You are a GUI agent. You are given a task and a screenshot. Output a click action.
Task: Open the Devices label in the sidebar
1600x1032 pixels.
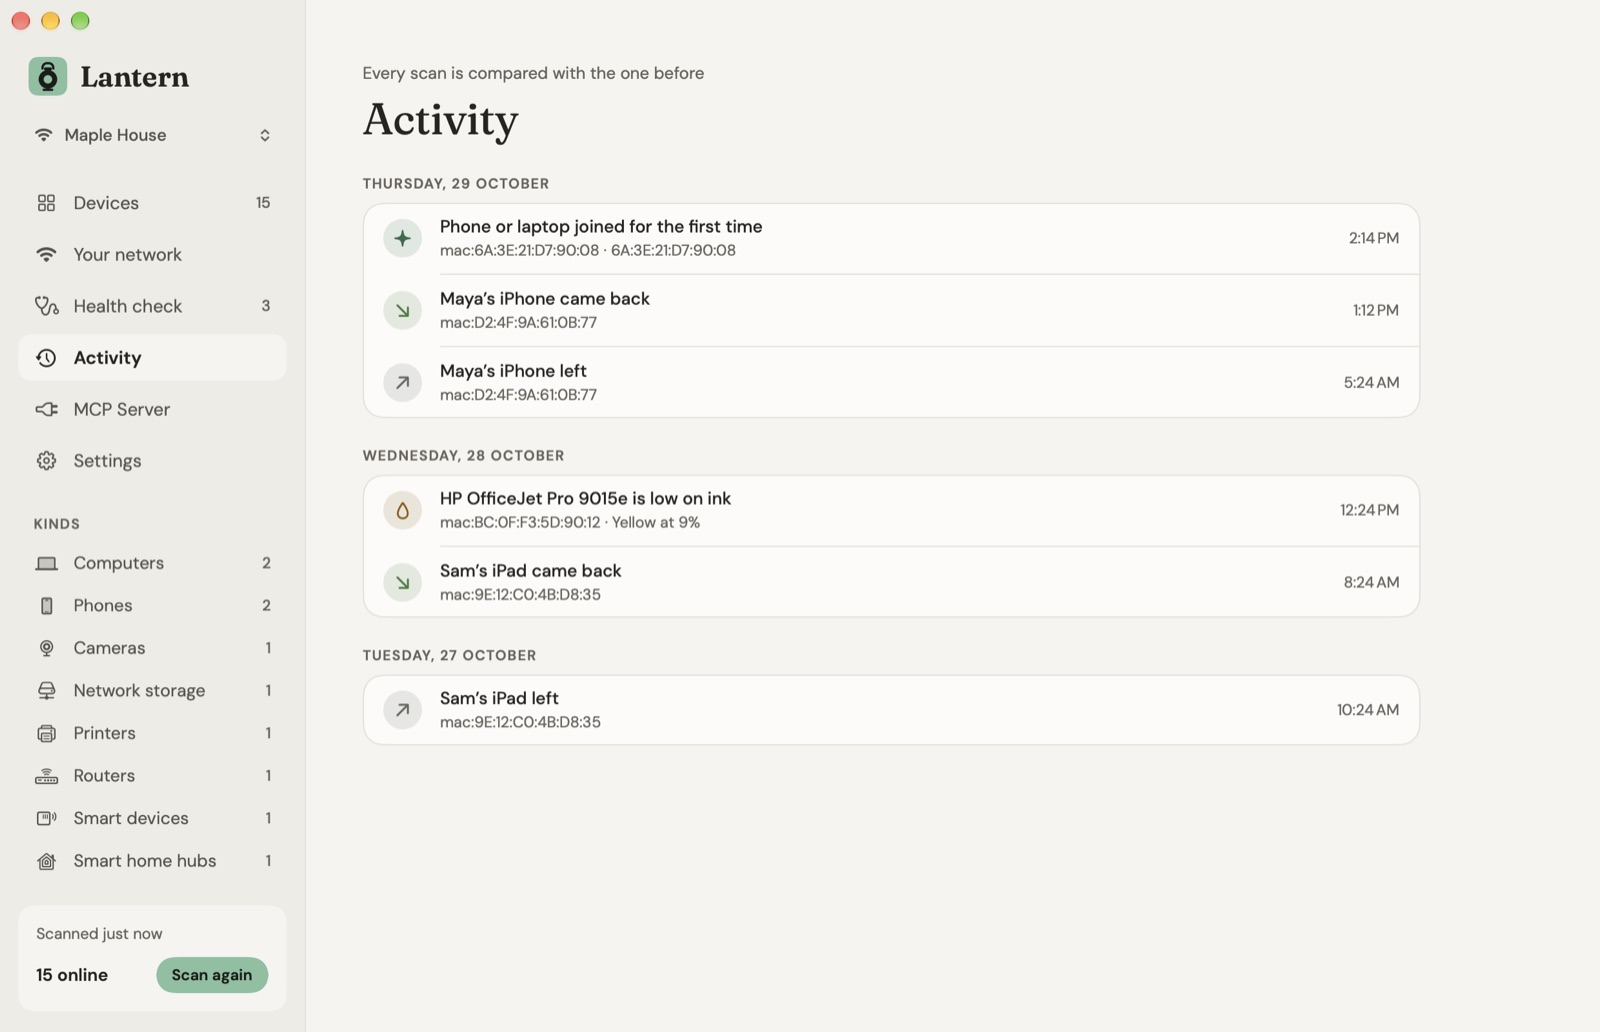(x=106, y=203)
